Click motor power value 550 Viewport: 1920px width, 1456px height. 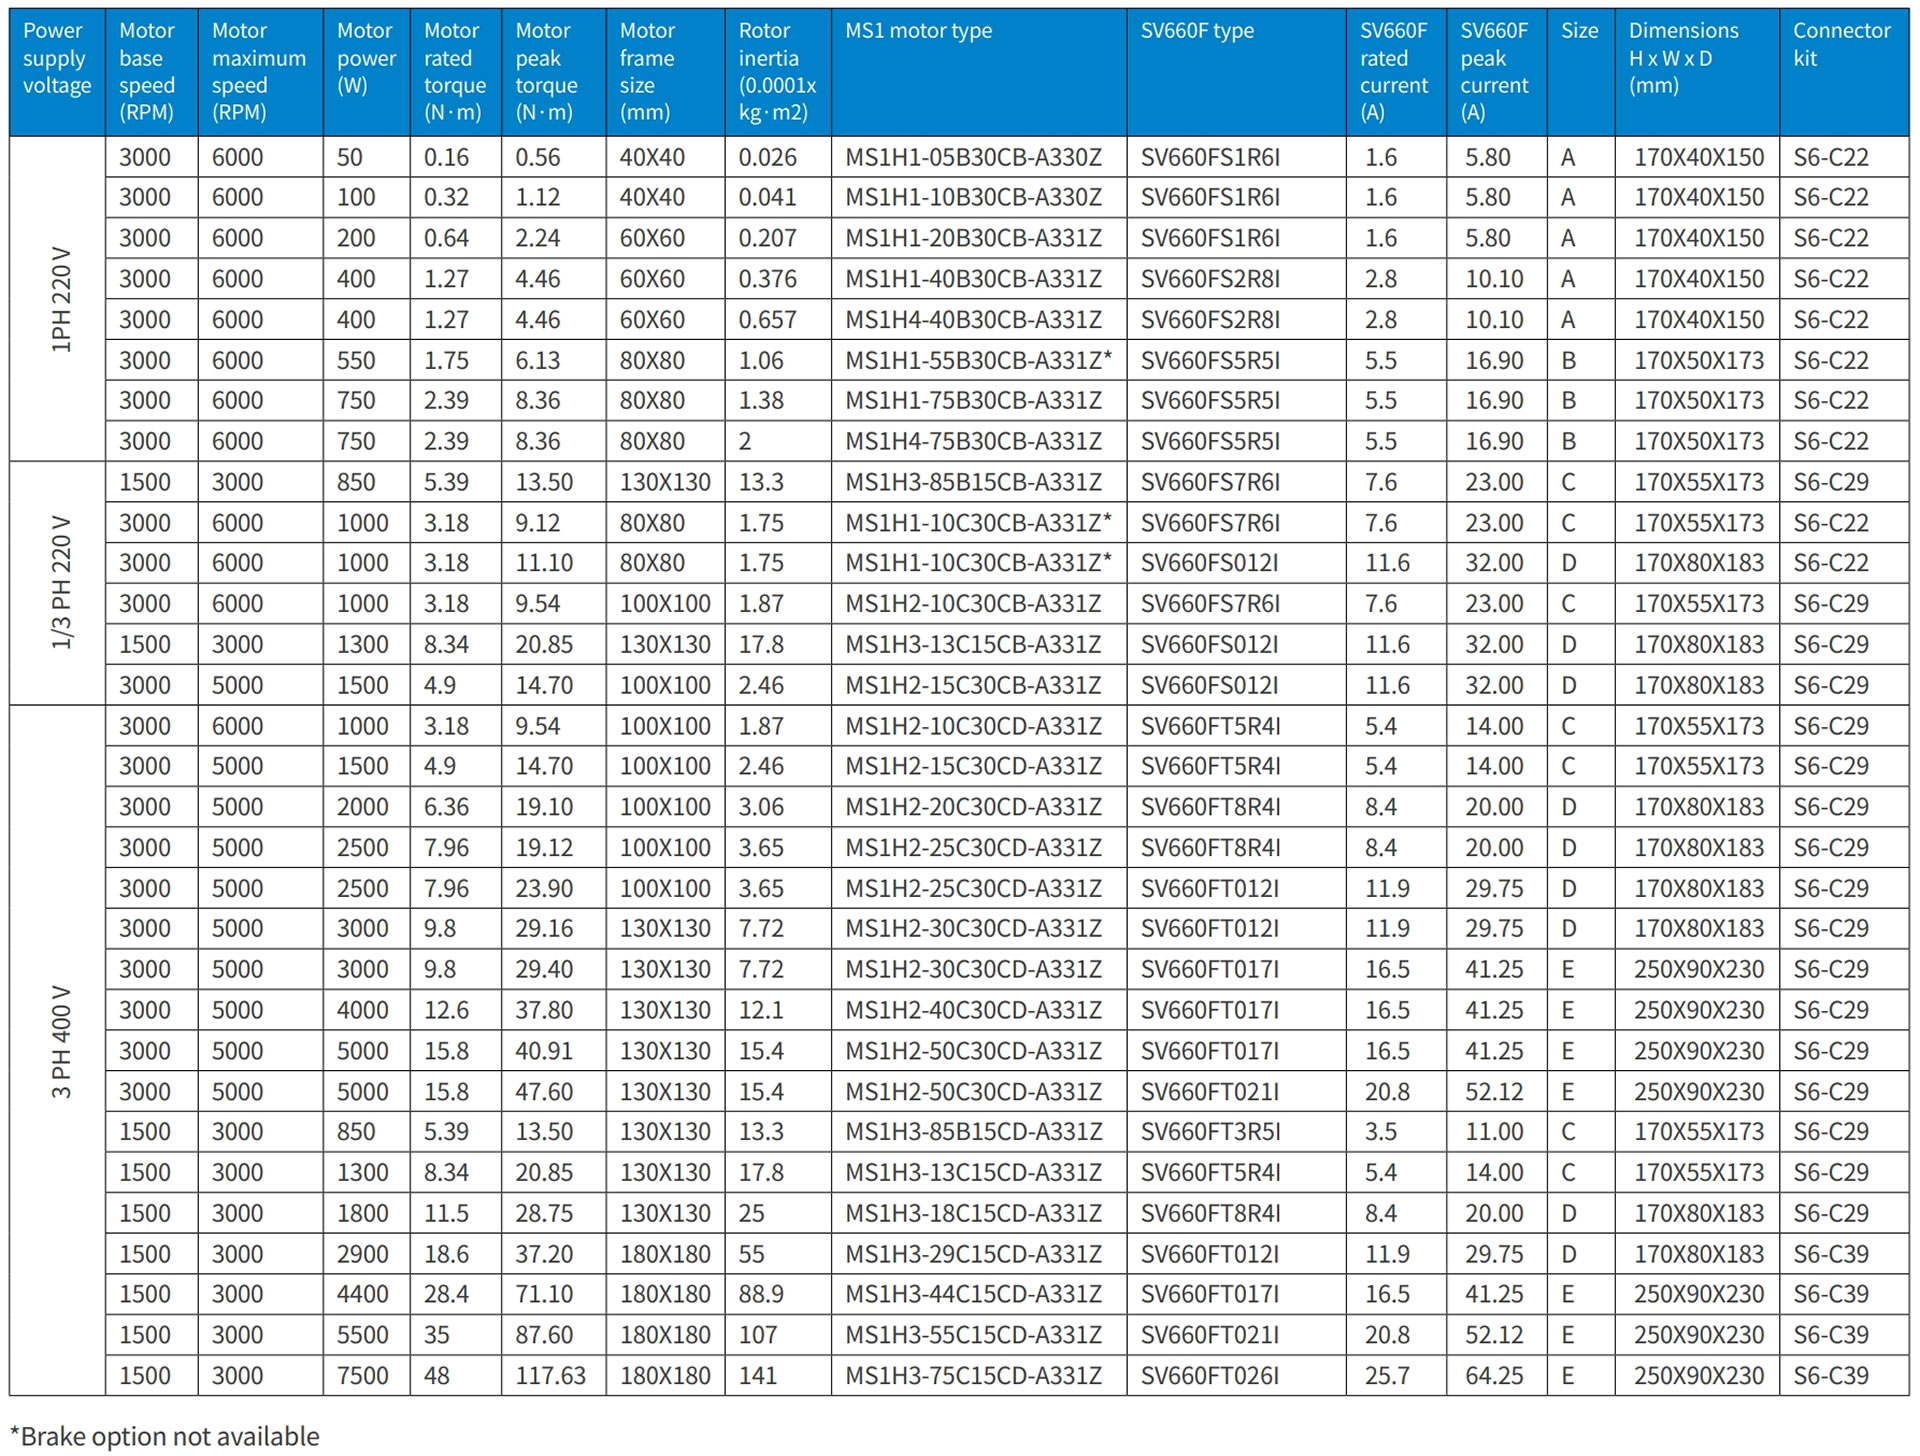click(356, 360)
